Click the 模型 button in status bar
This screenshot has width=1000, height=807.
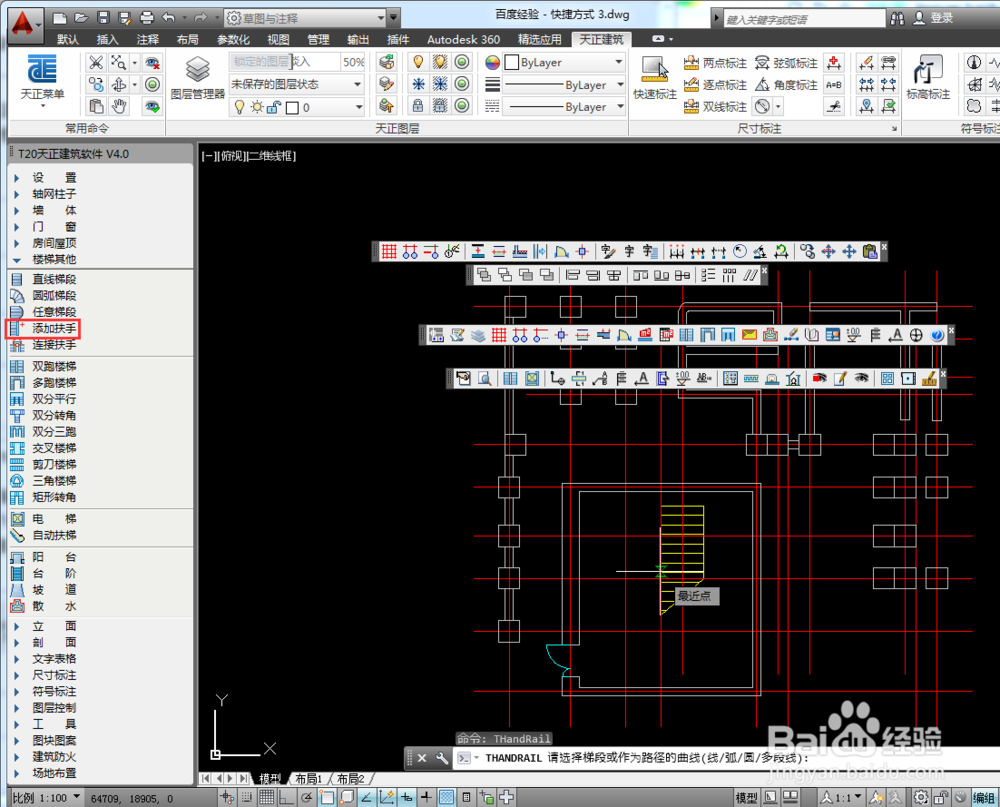click(747, 797)
